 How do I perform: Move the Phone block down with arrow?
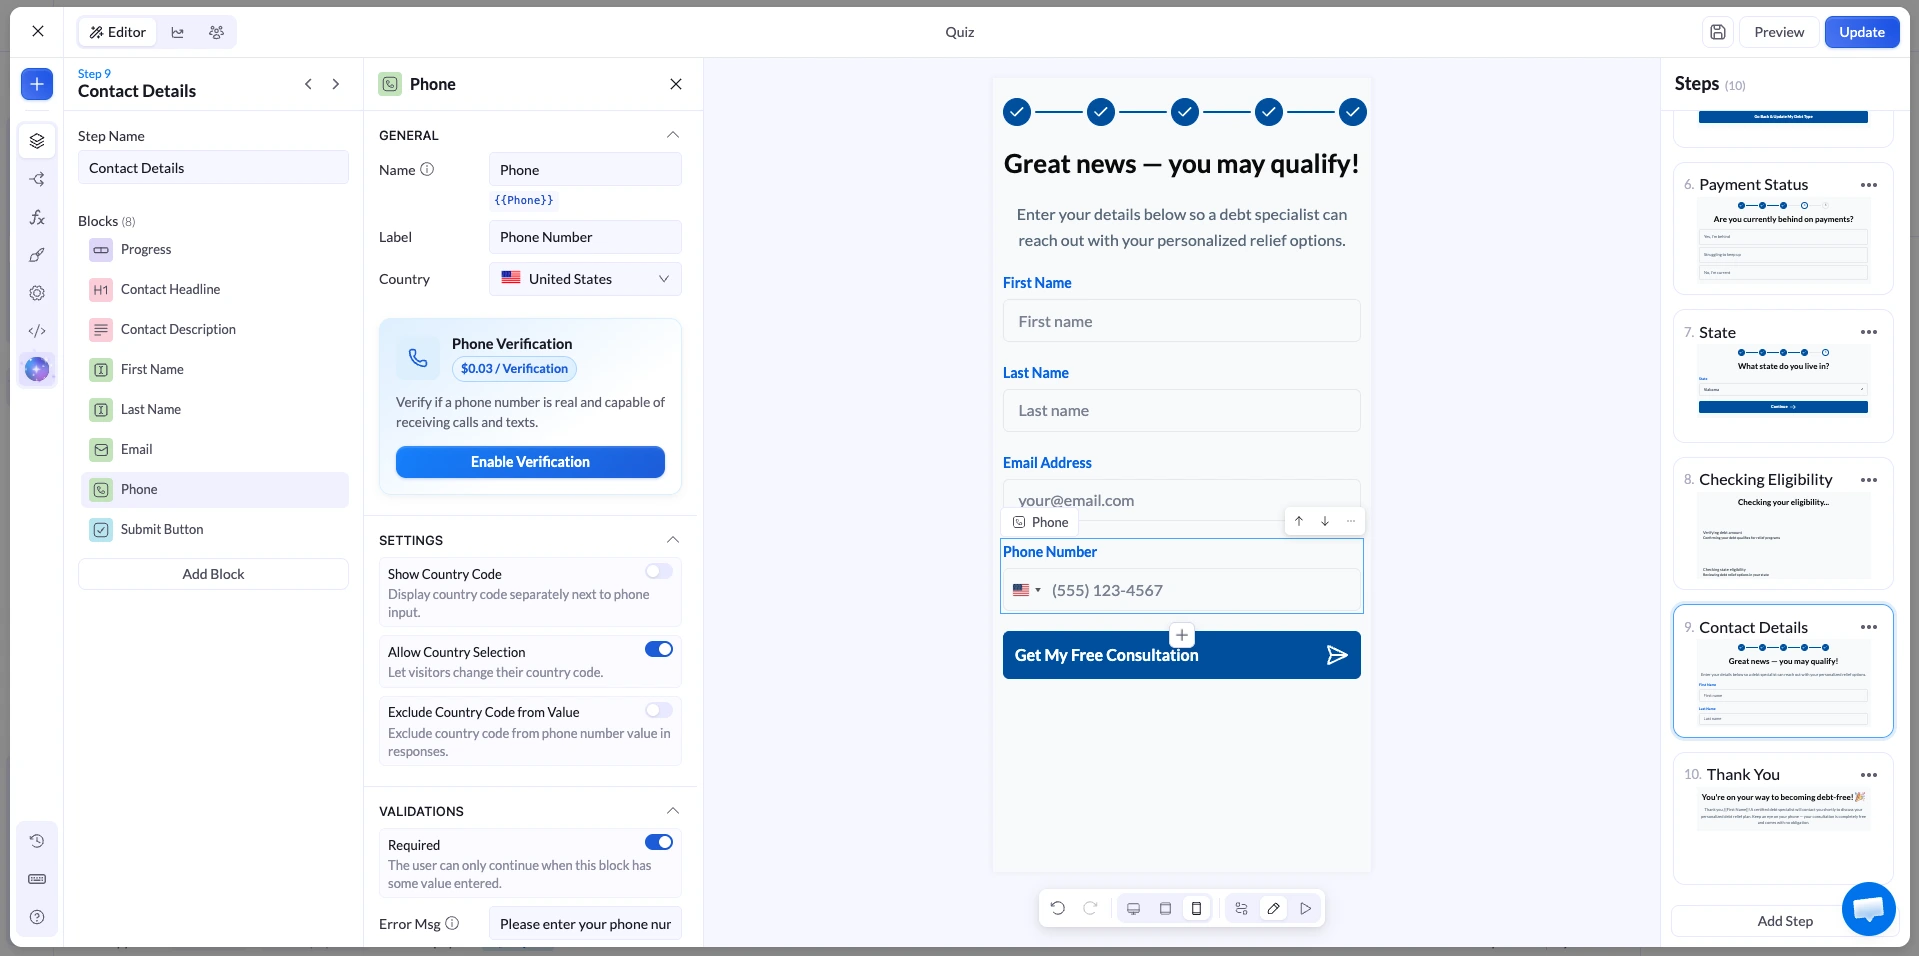click(x=1325, y=521)
